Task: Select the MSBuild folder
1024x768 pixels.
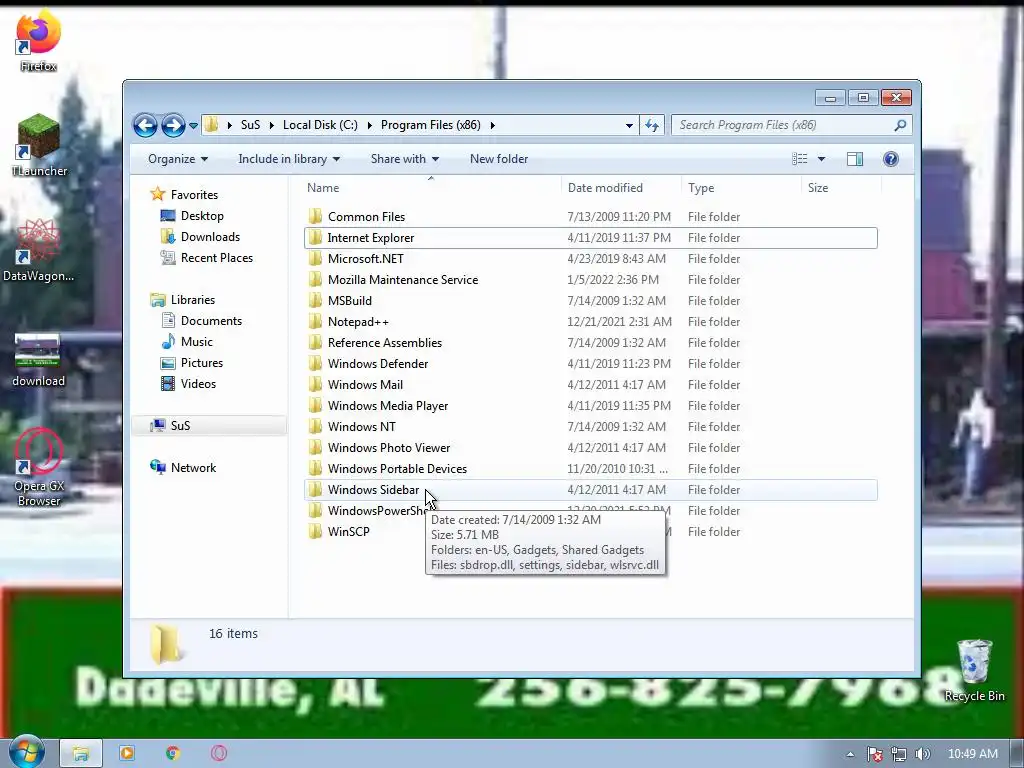Action: point(590,300)
